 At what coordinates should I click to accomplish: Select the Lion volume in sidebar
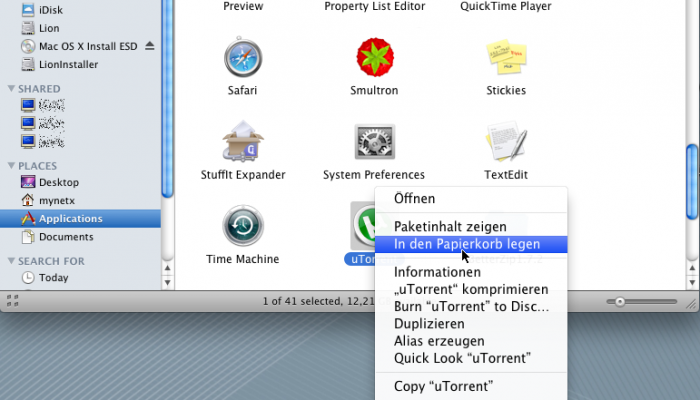40,28
